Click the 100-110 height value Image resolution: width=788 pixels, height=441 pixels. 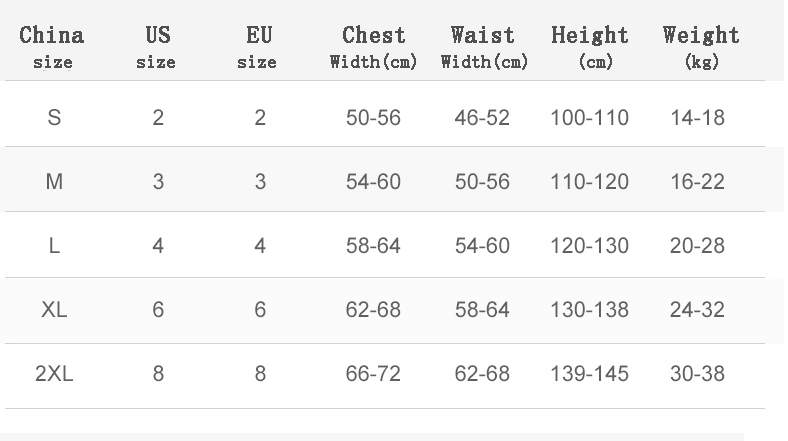pos(590,118)
